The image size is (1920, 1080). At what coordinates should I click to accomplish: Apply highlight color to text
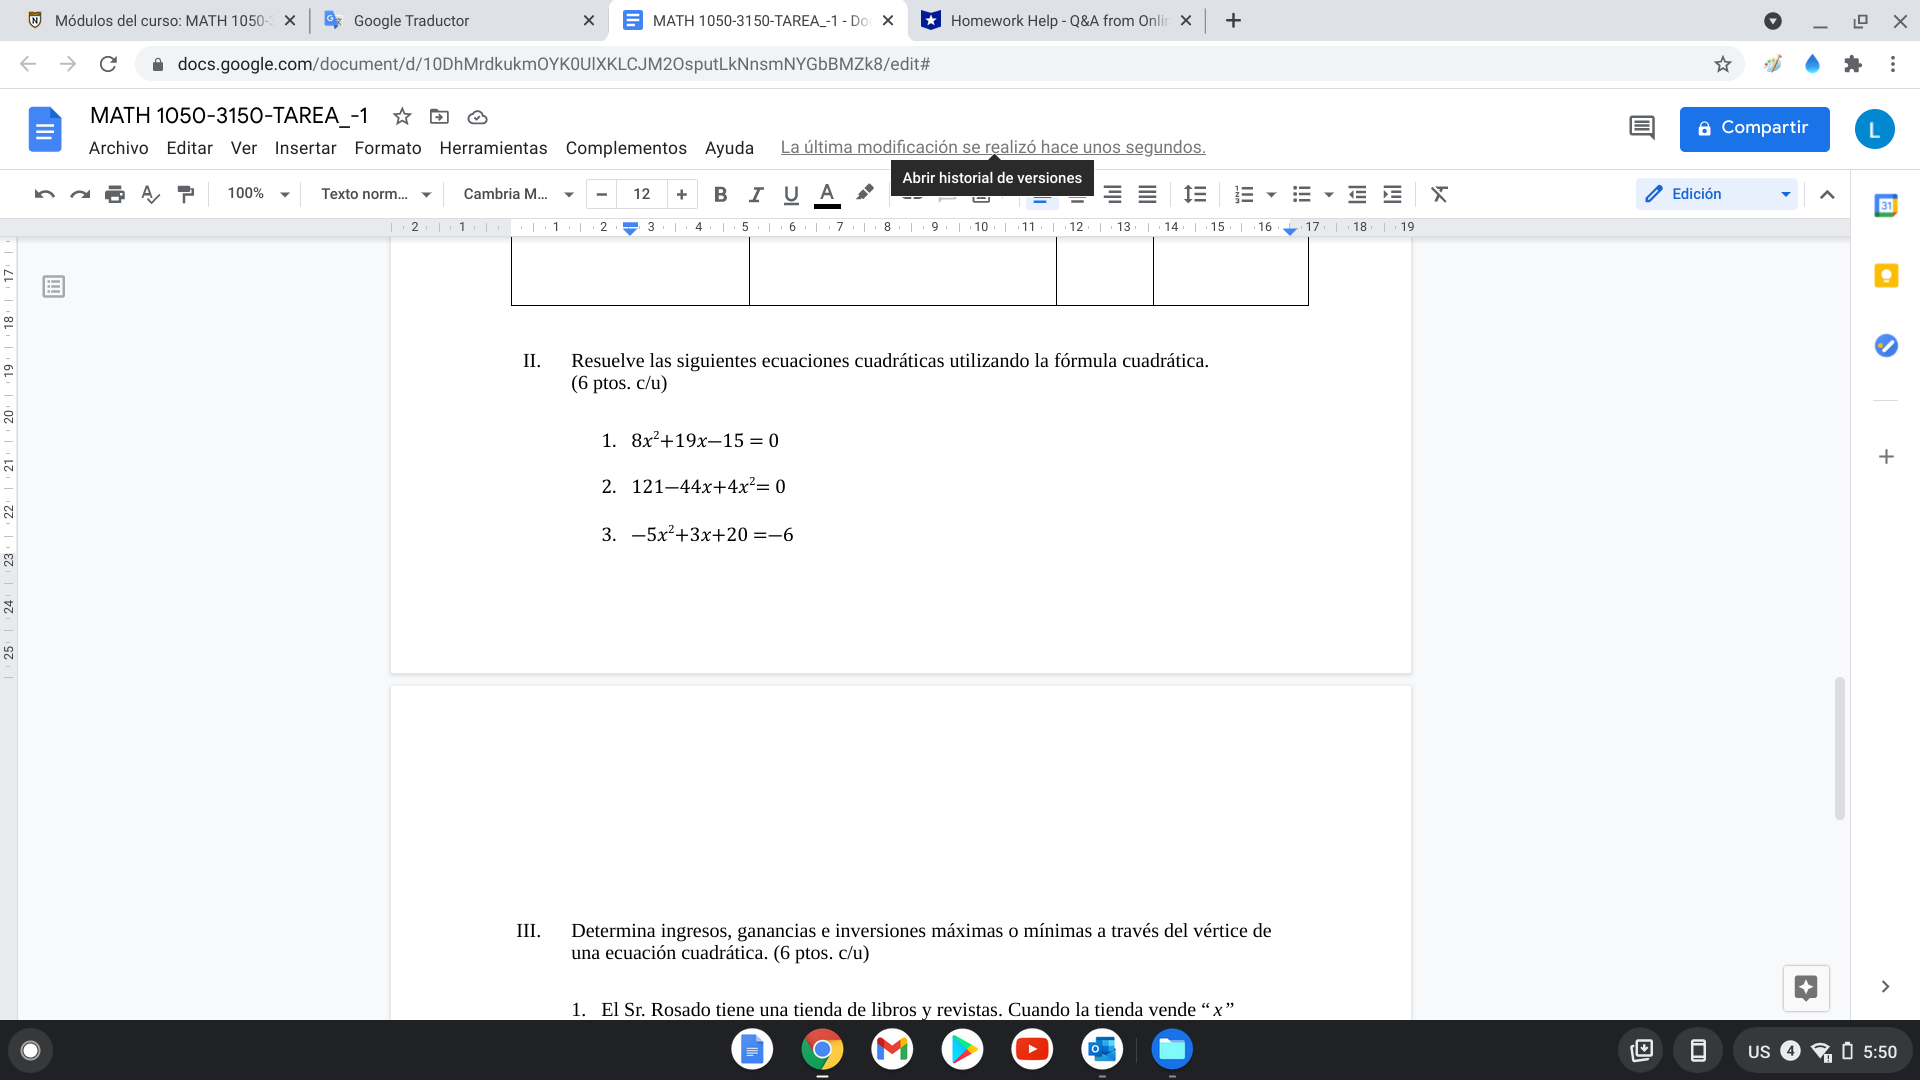[863, 194]
